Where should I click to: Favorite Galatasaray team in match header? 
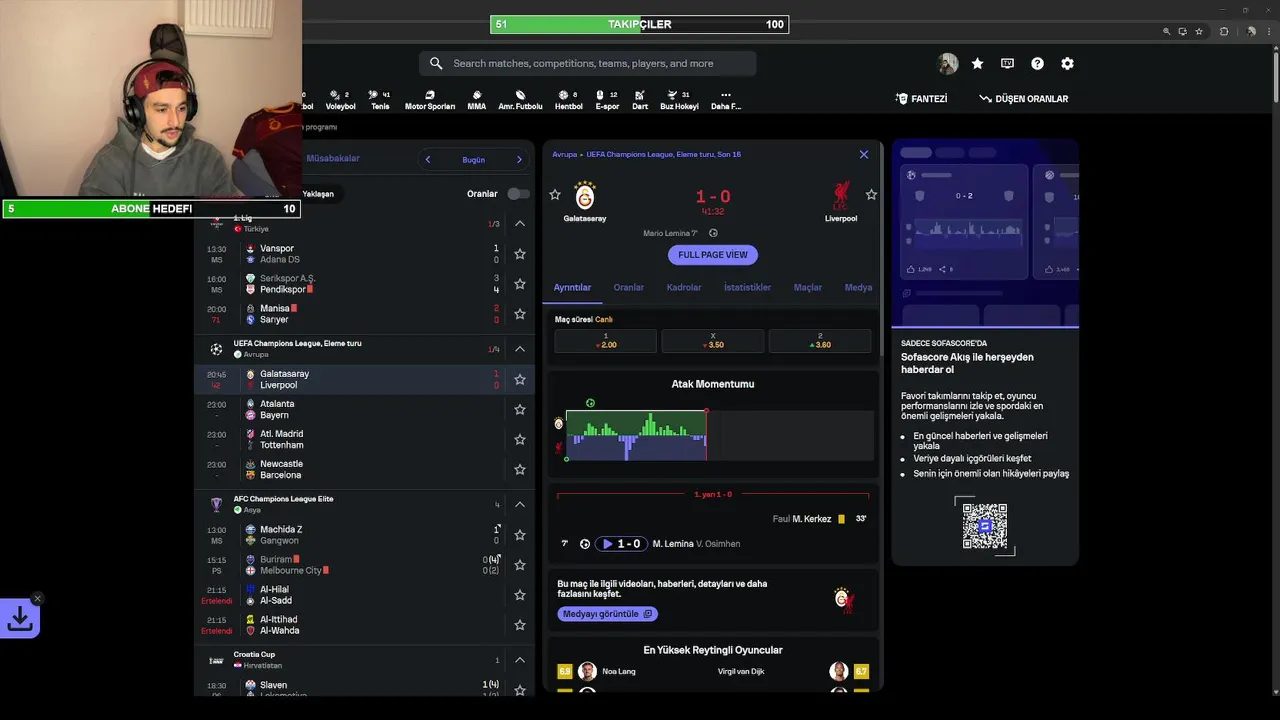click(555, 195)
